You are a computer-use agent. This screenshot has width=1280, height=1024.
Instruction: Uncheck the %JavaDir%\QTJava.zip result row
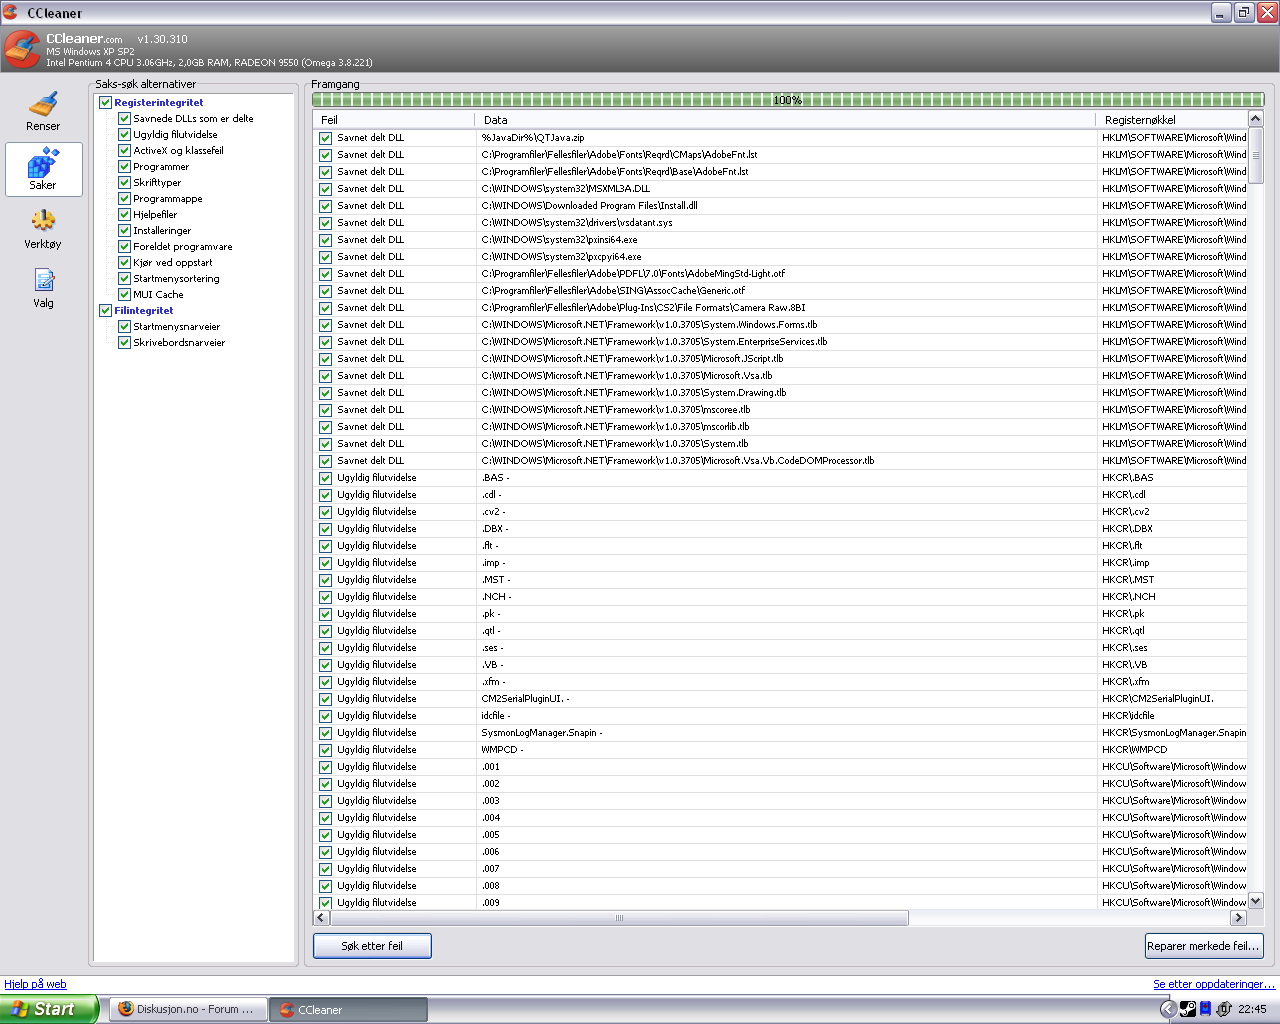click(325, 138)
